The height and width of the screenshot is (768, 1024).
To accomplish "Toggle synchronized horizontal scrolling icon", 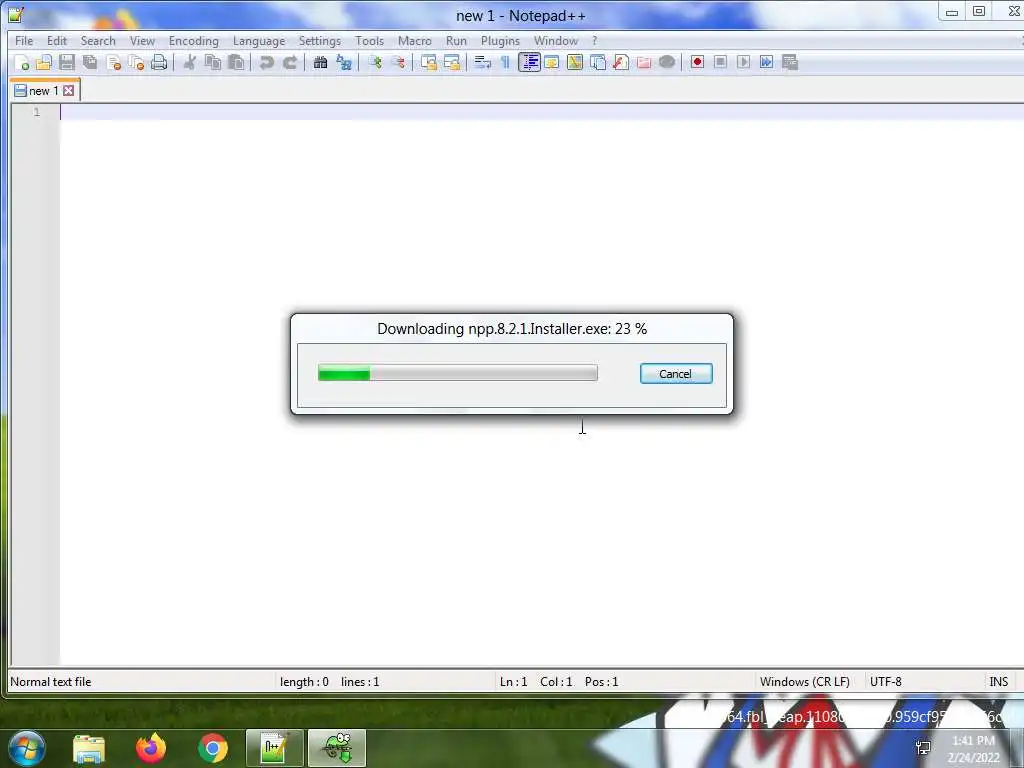I will coord(452,63).
